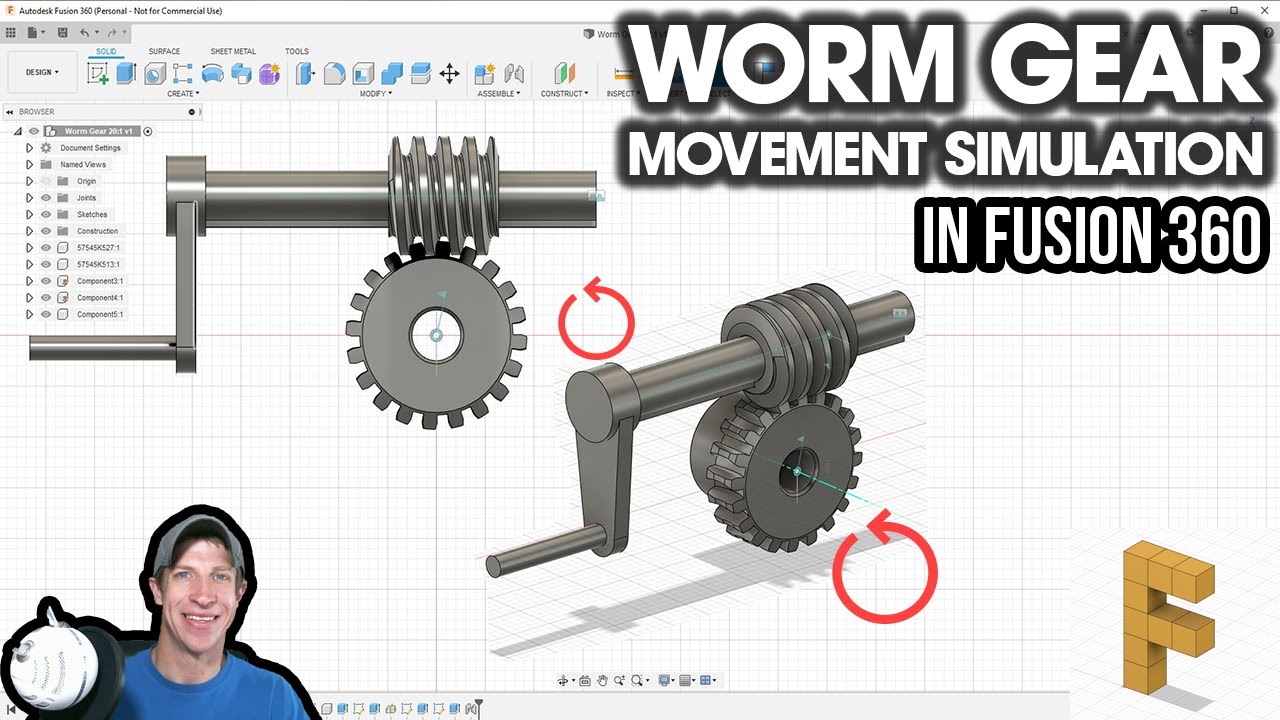Open the ASSEMBLE menu dropdown
1280x720 pixels.
click(499, 94)
